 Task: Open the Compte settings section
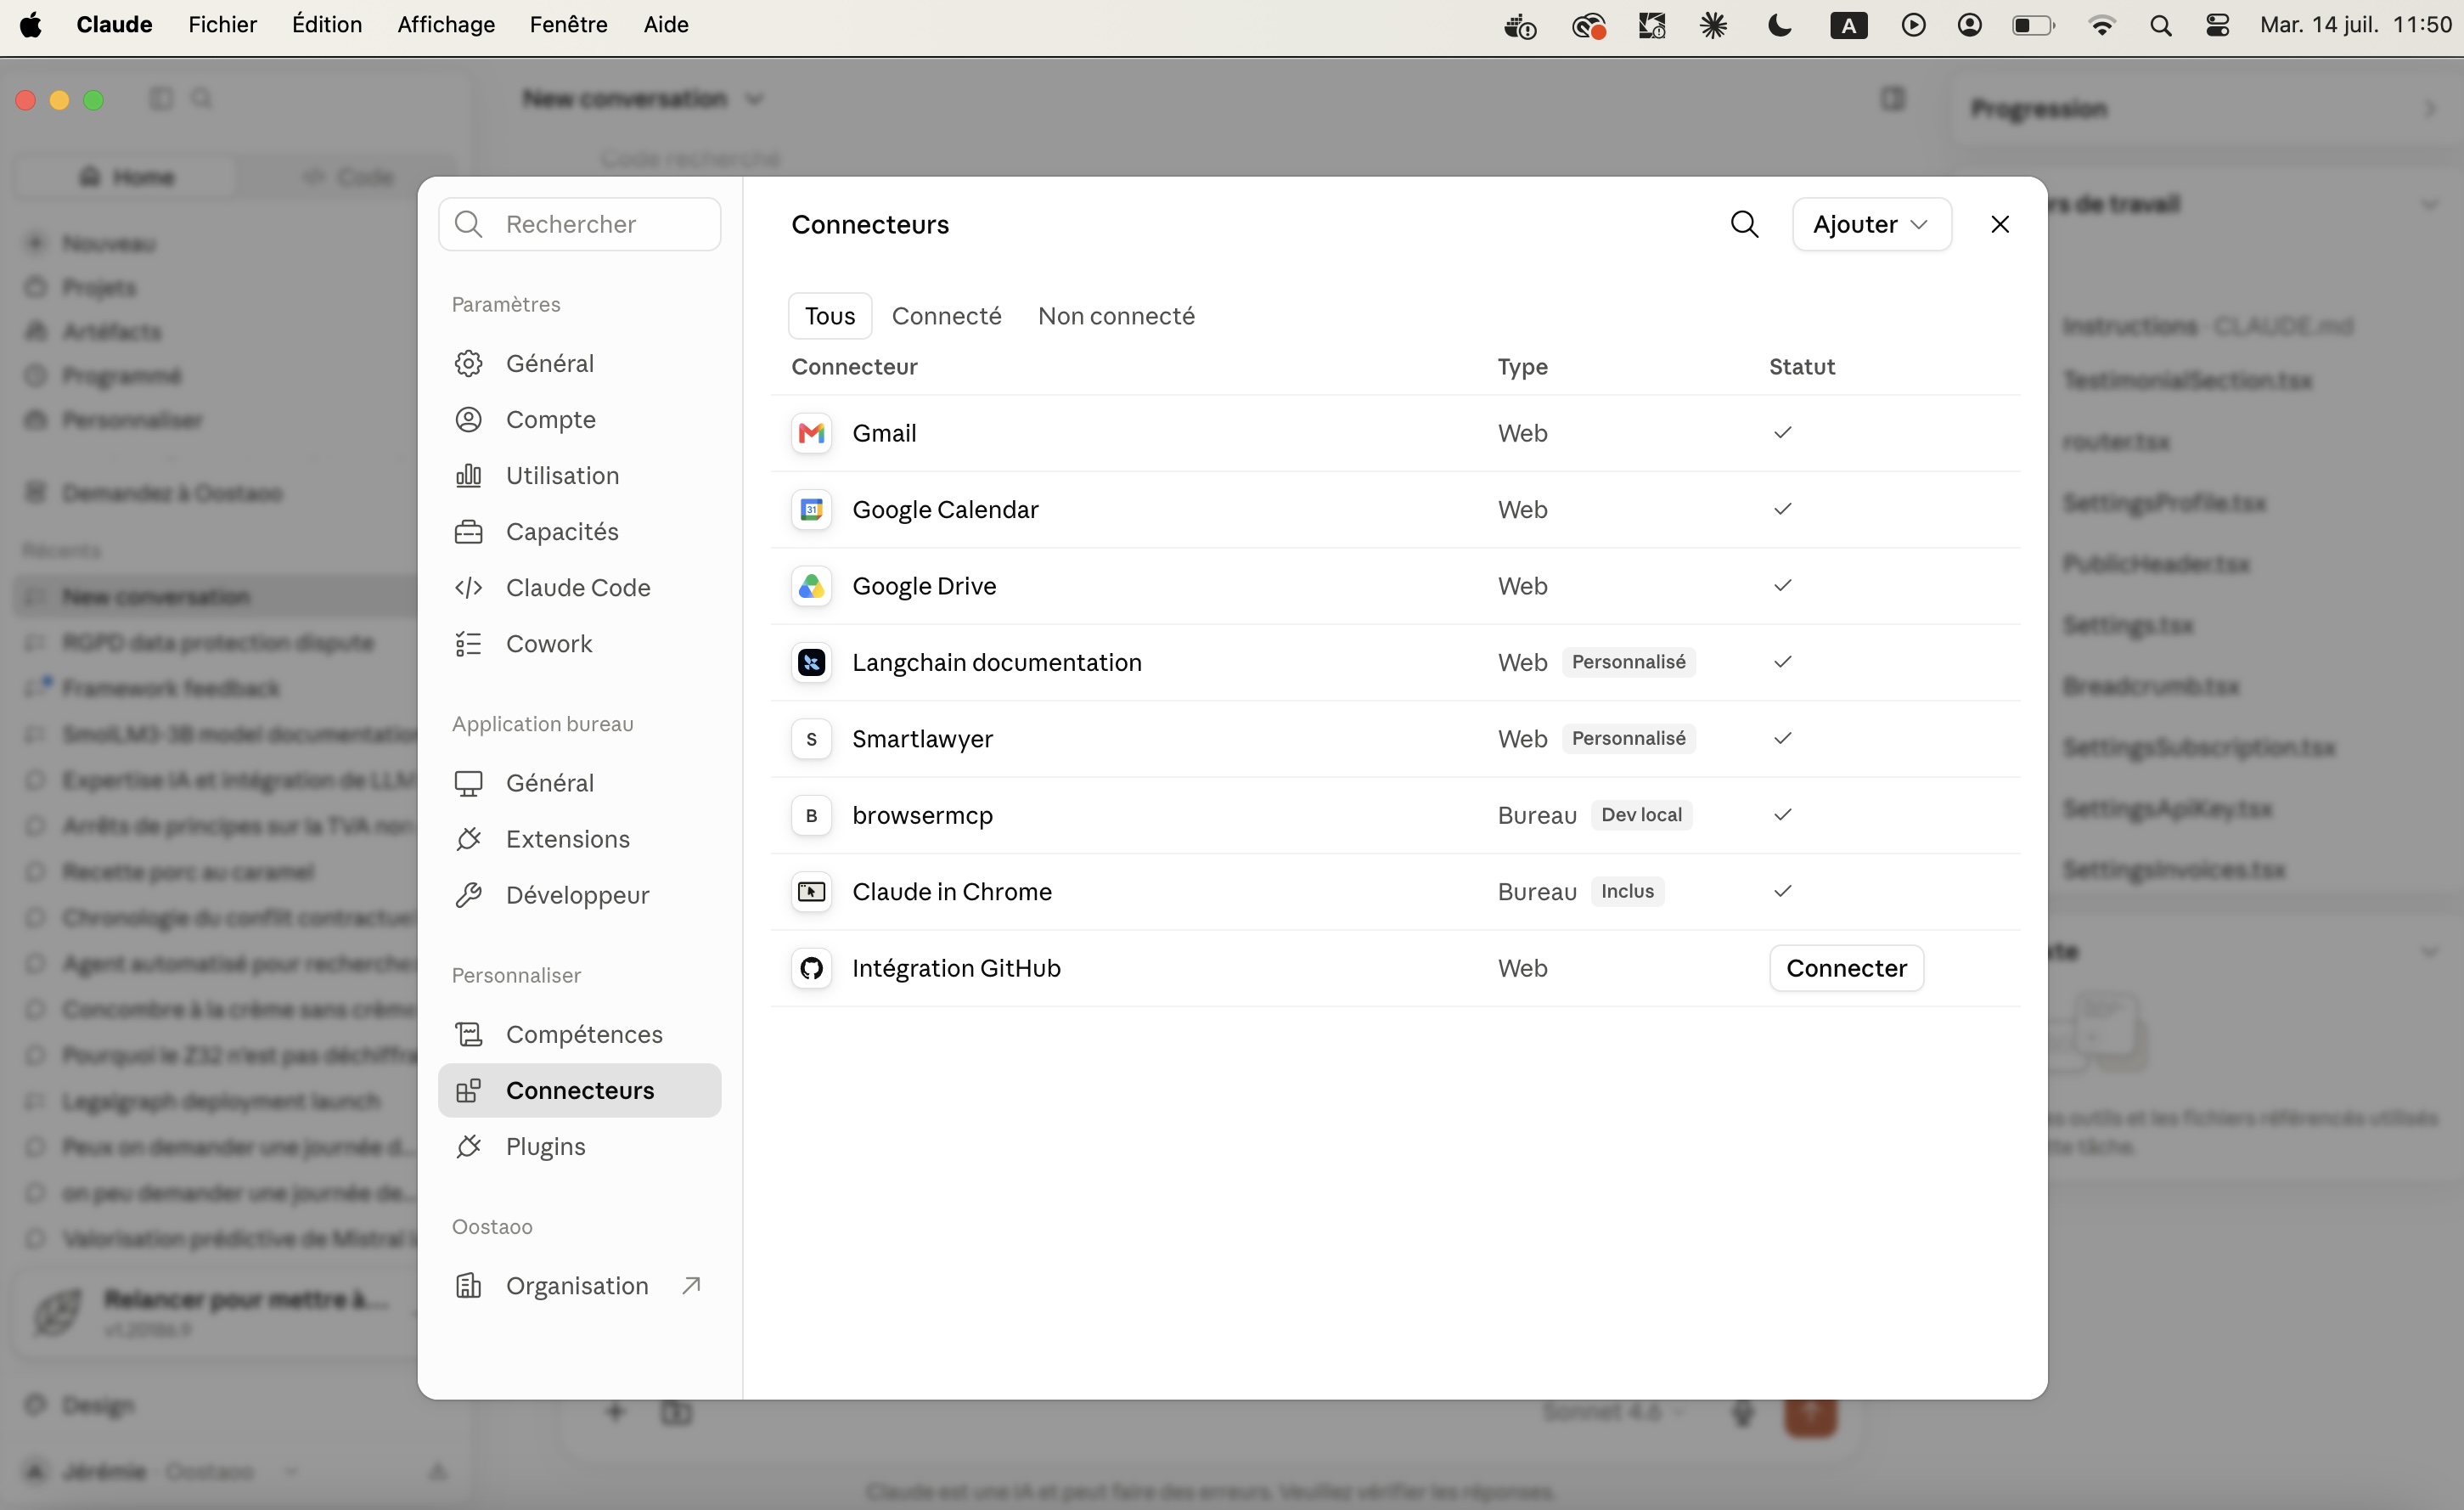click(579, 419)
